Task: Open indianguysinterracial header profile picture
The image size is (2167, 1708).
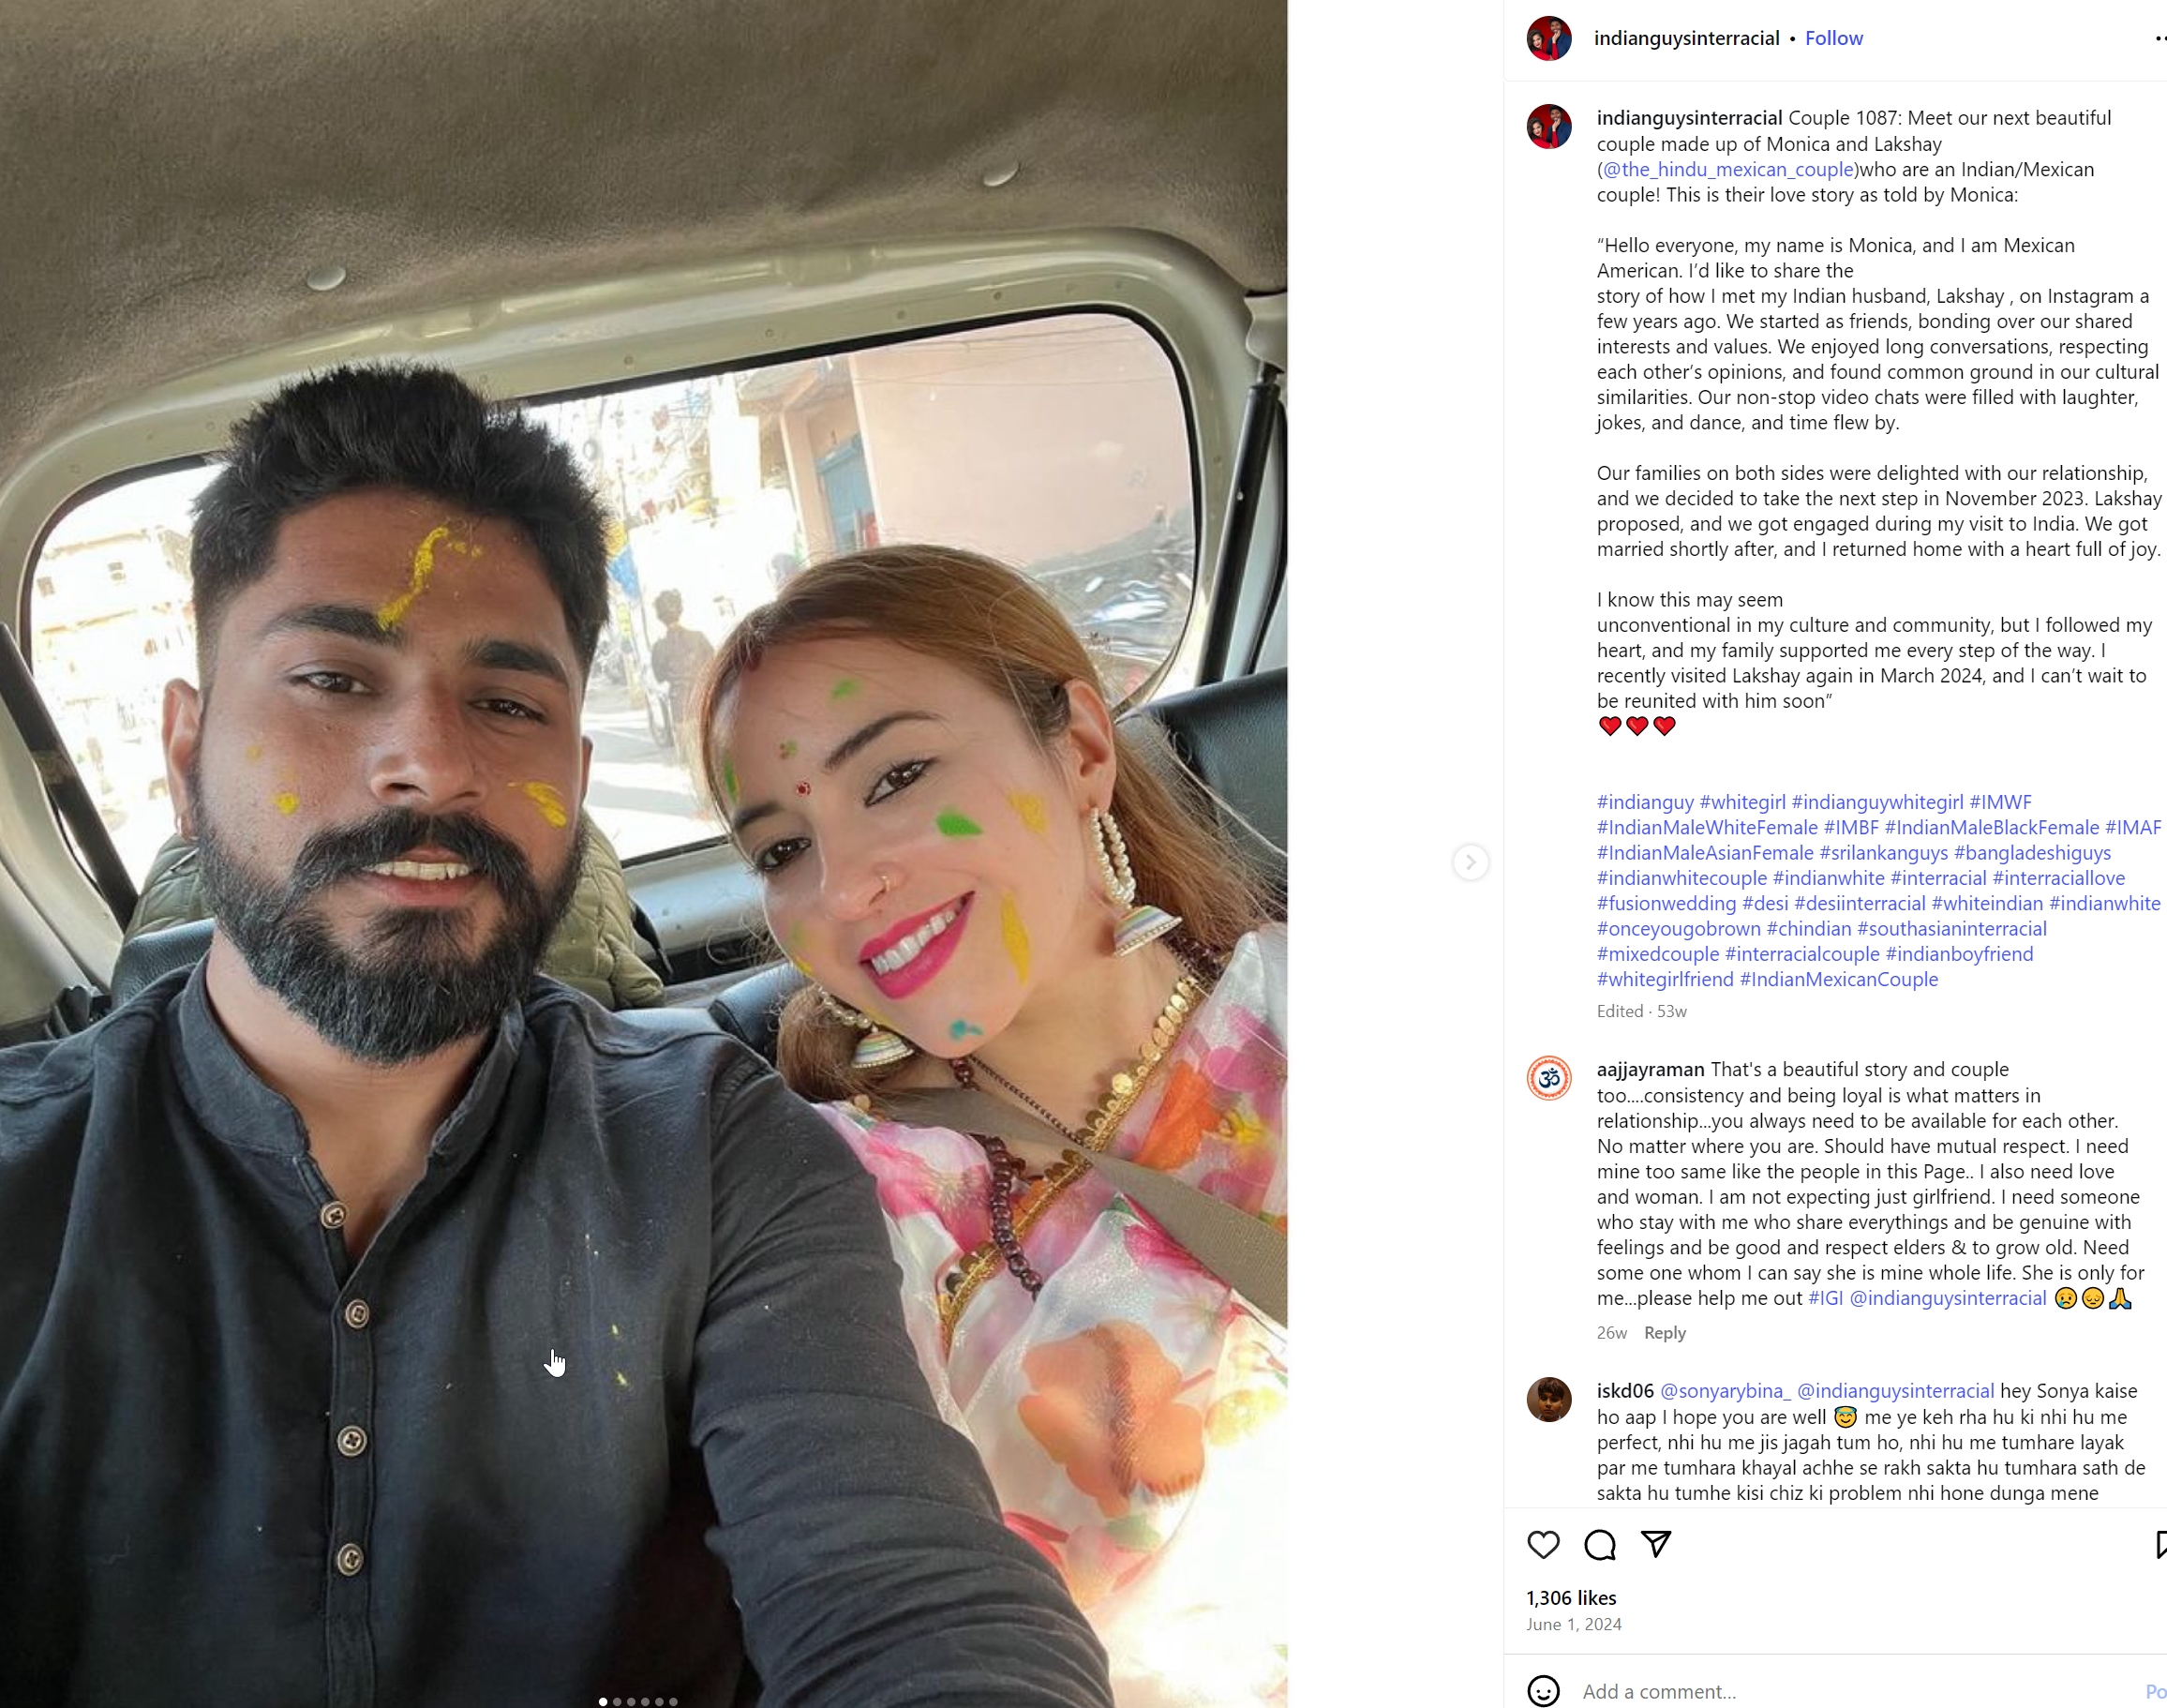Action: coord(1549,38)
